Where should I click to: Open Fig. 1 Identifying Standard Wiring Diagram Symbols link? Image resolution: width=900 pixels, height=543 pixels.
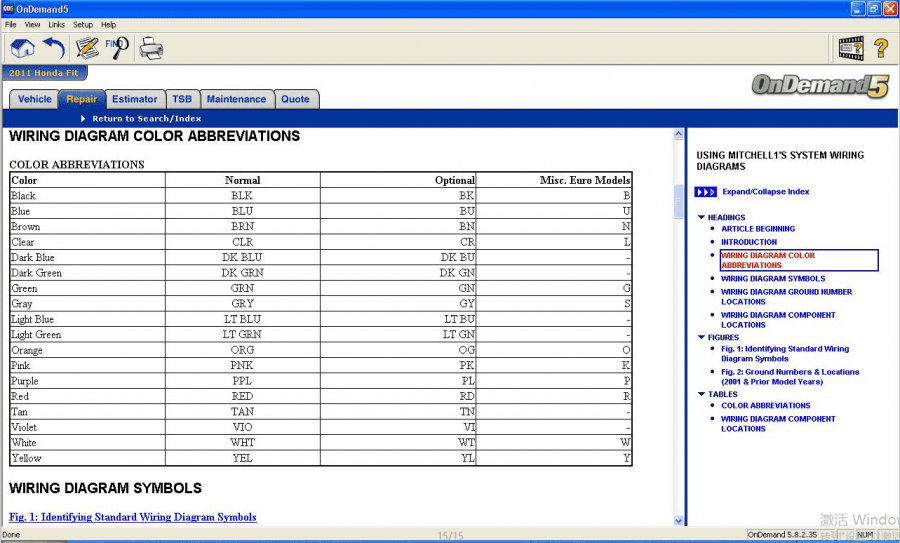click(x=133, y=517)
